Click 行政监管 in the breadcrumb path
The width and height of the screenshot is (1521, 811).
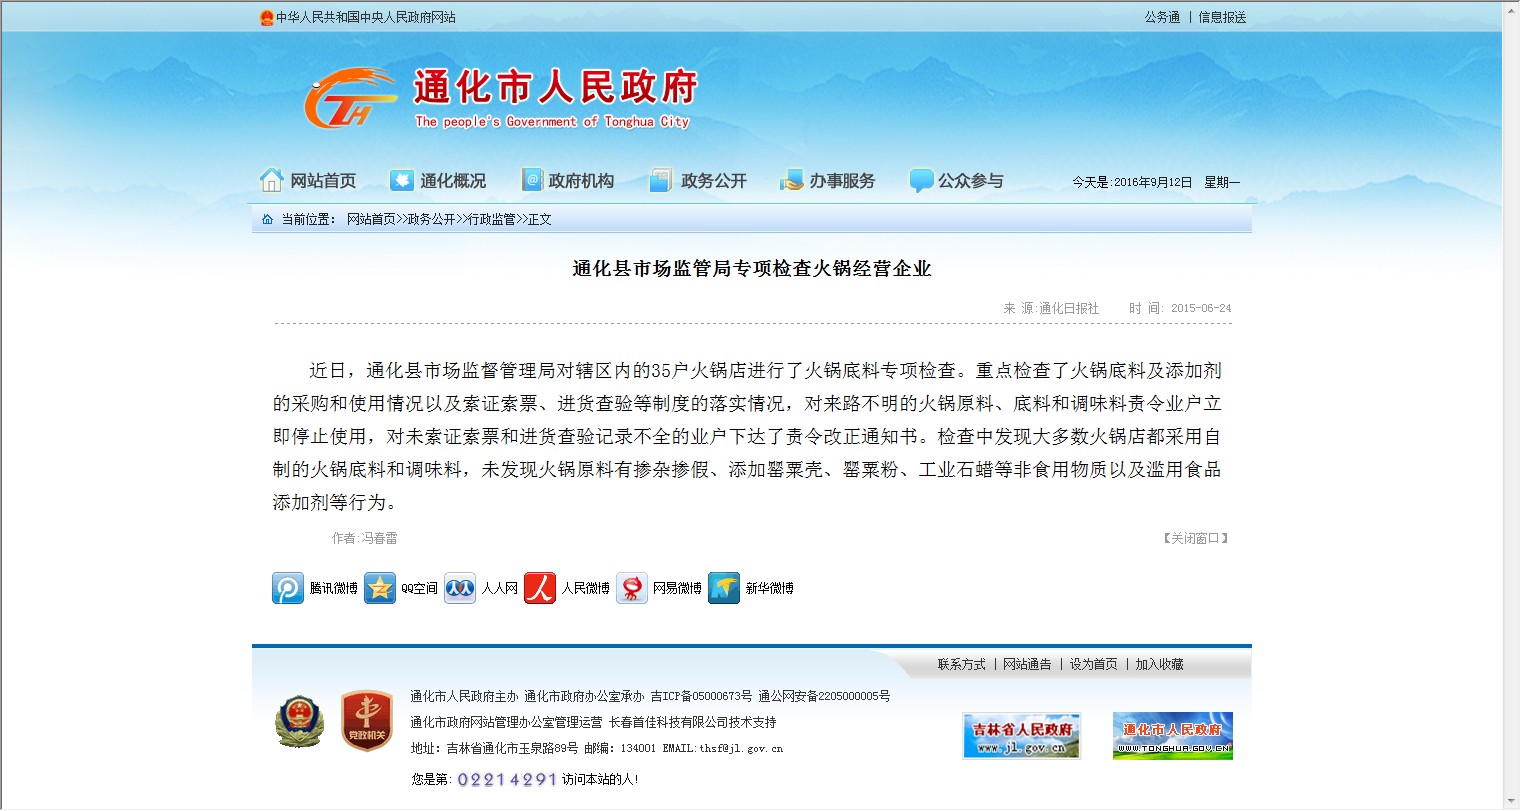click(x=492, y=219)
